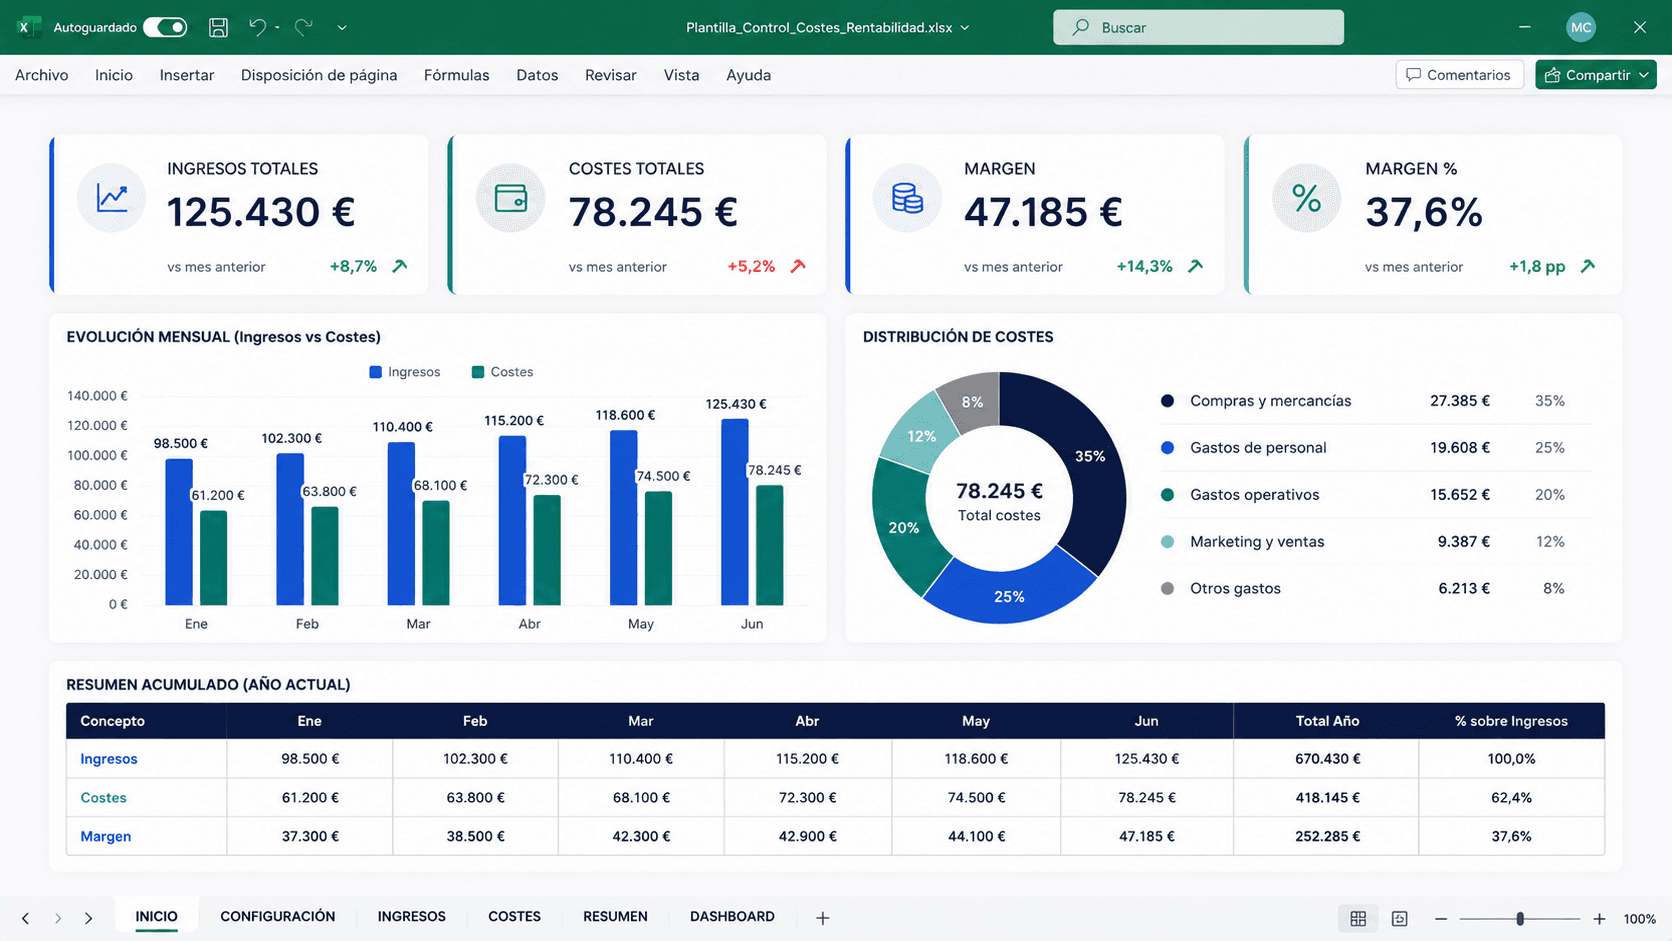Select the Total Año column header
Screen dimensions: 1672x941
1327,721
